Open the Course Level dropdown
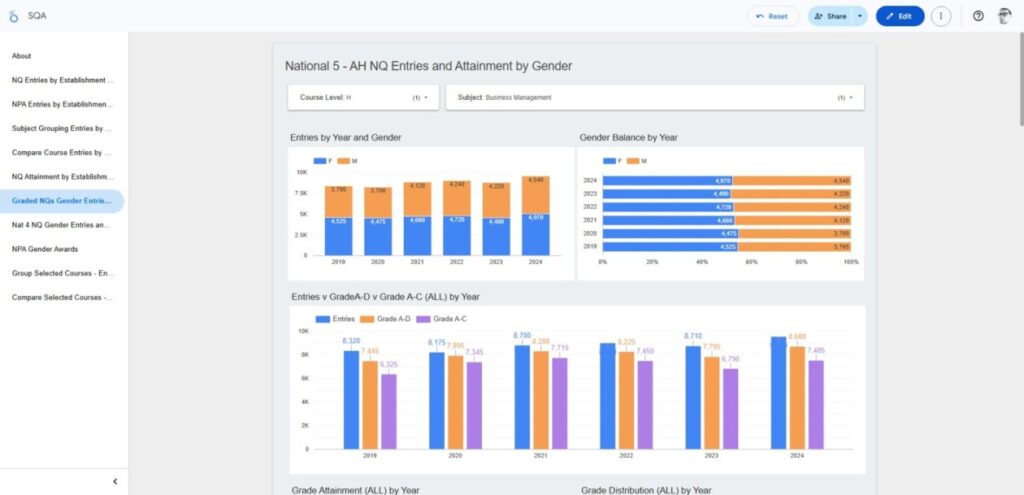This screenshot has width=1024, height=495. tap(363, 98)
